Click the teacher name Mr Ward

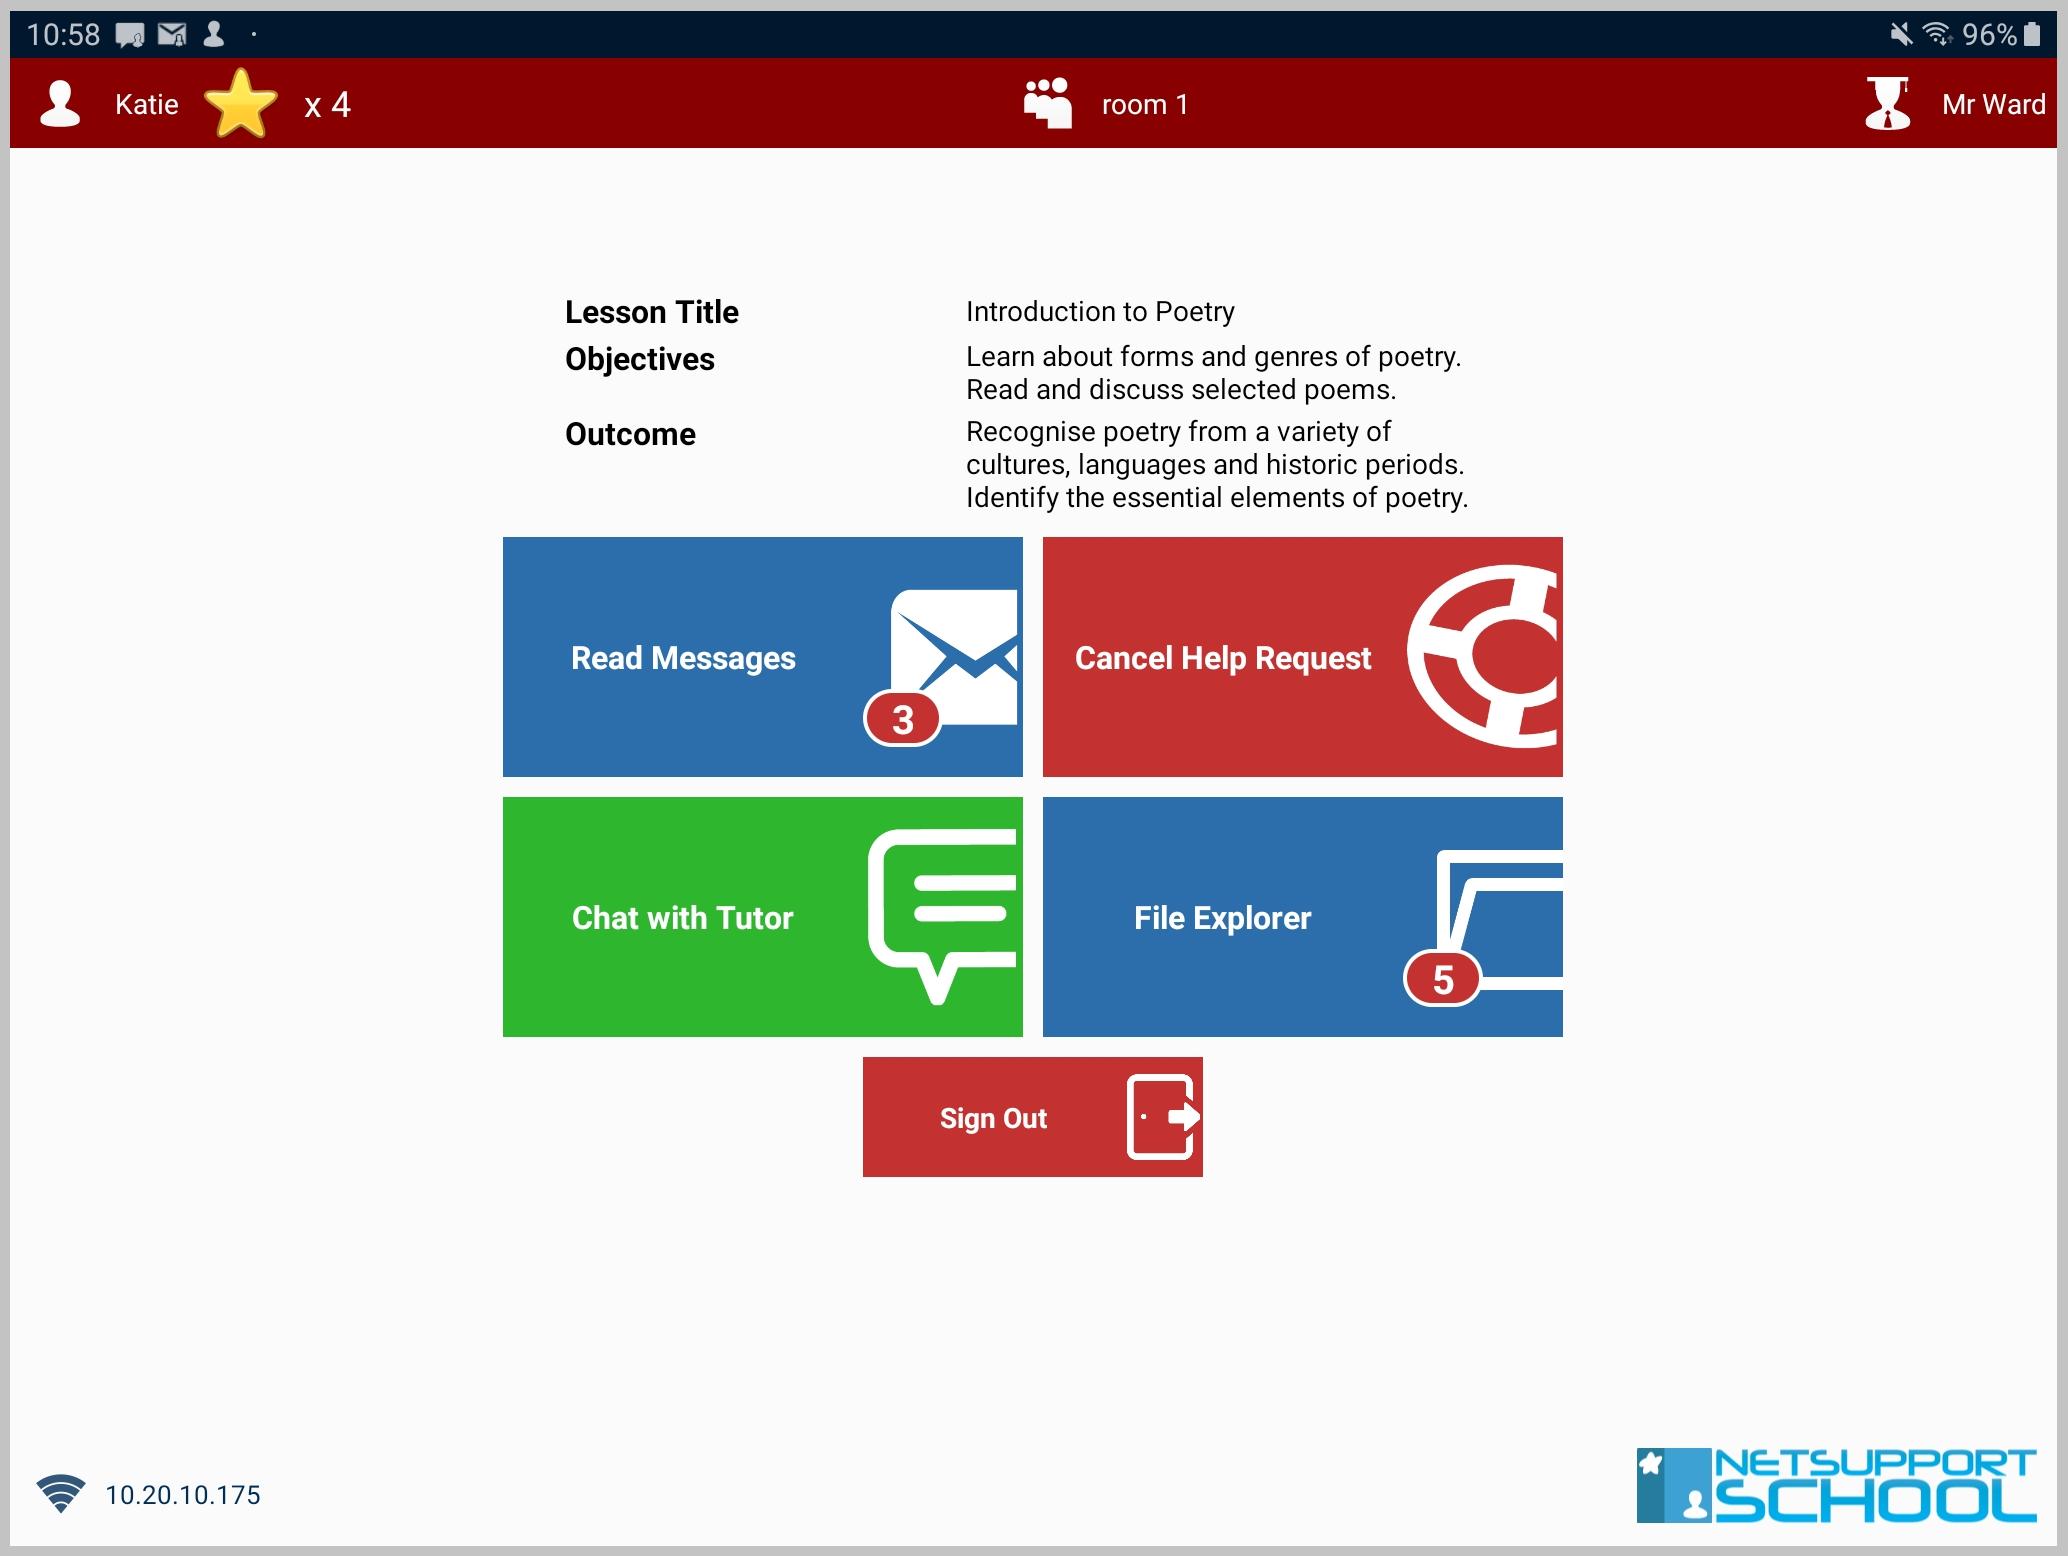(1994, 105)
